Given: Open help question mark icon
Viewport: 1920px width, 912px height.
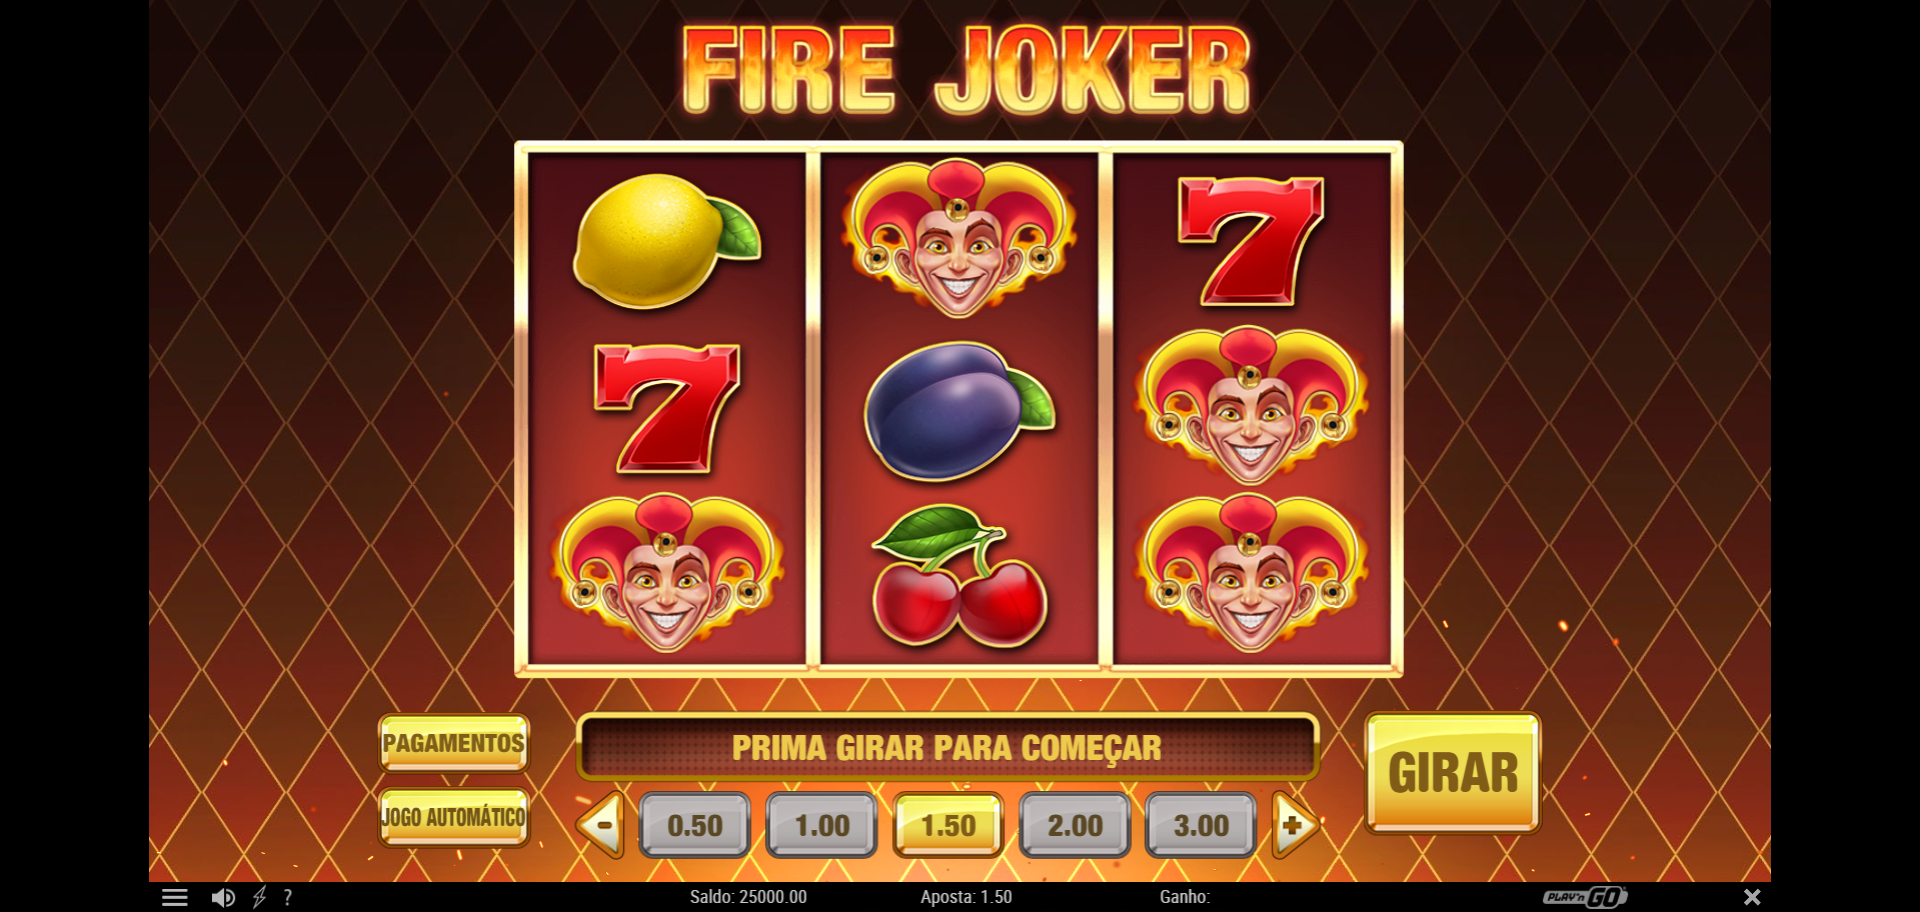Looking at the screenshot, I should 288,897.
